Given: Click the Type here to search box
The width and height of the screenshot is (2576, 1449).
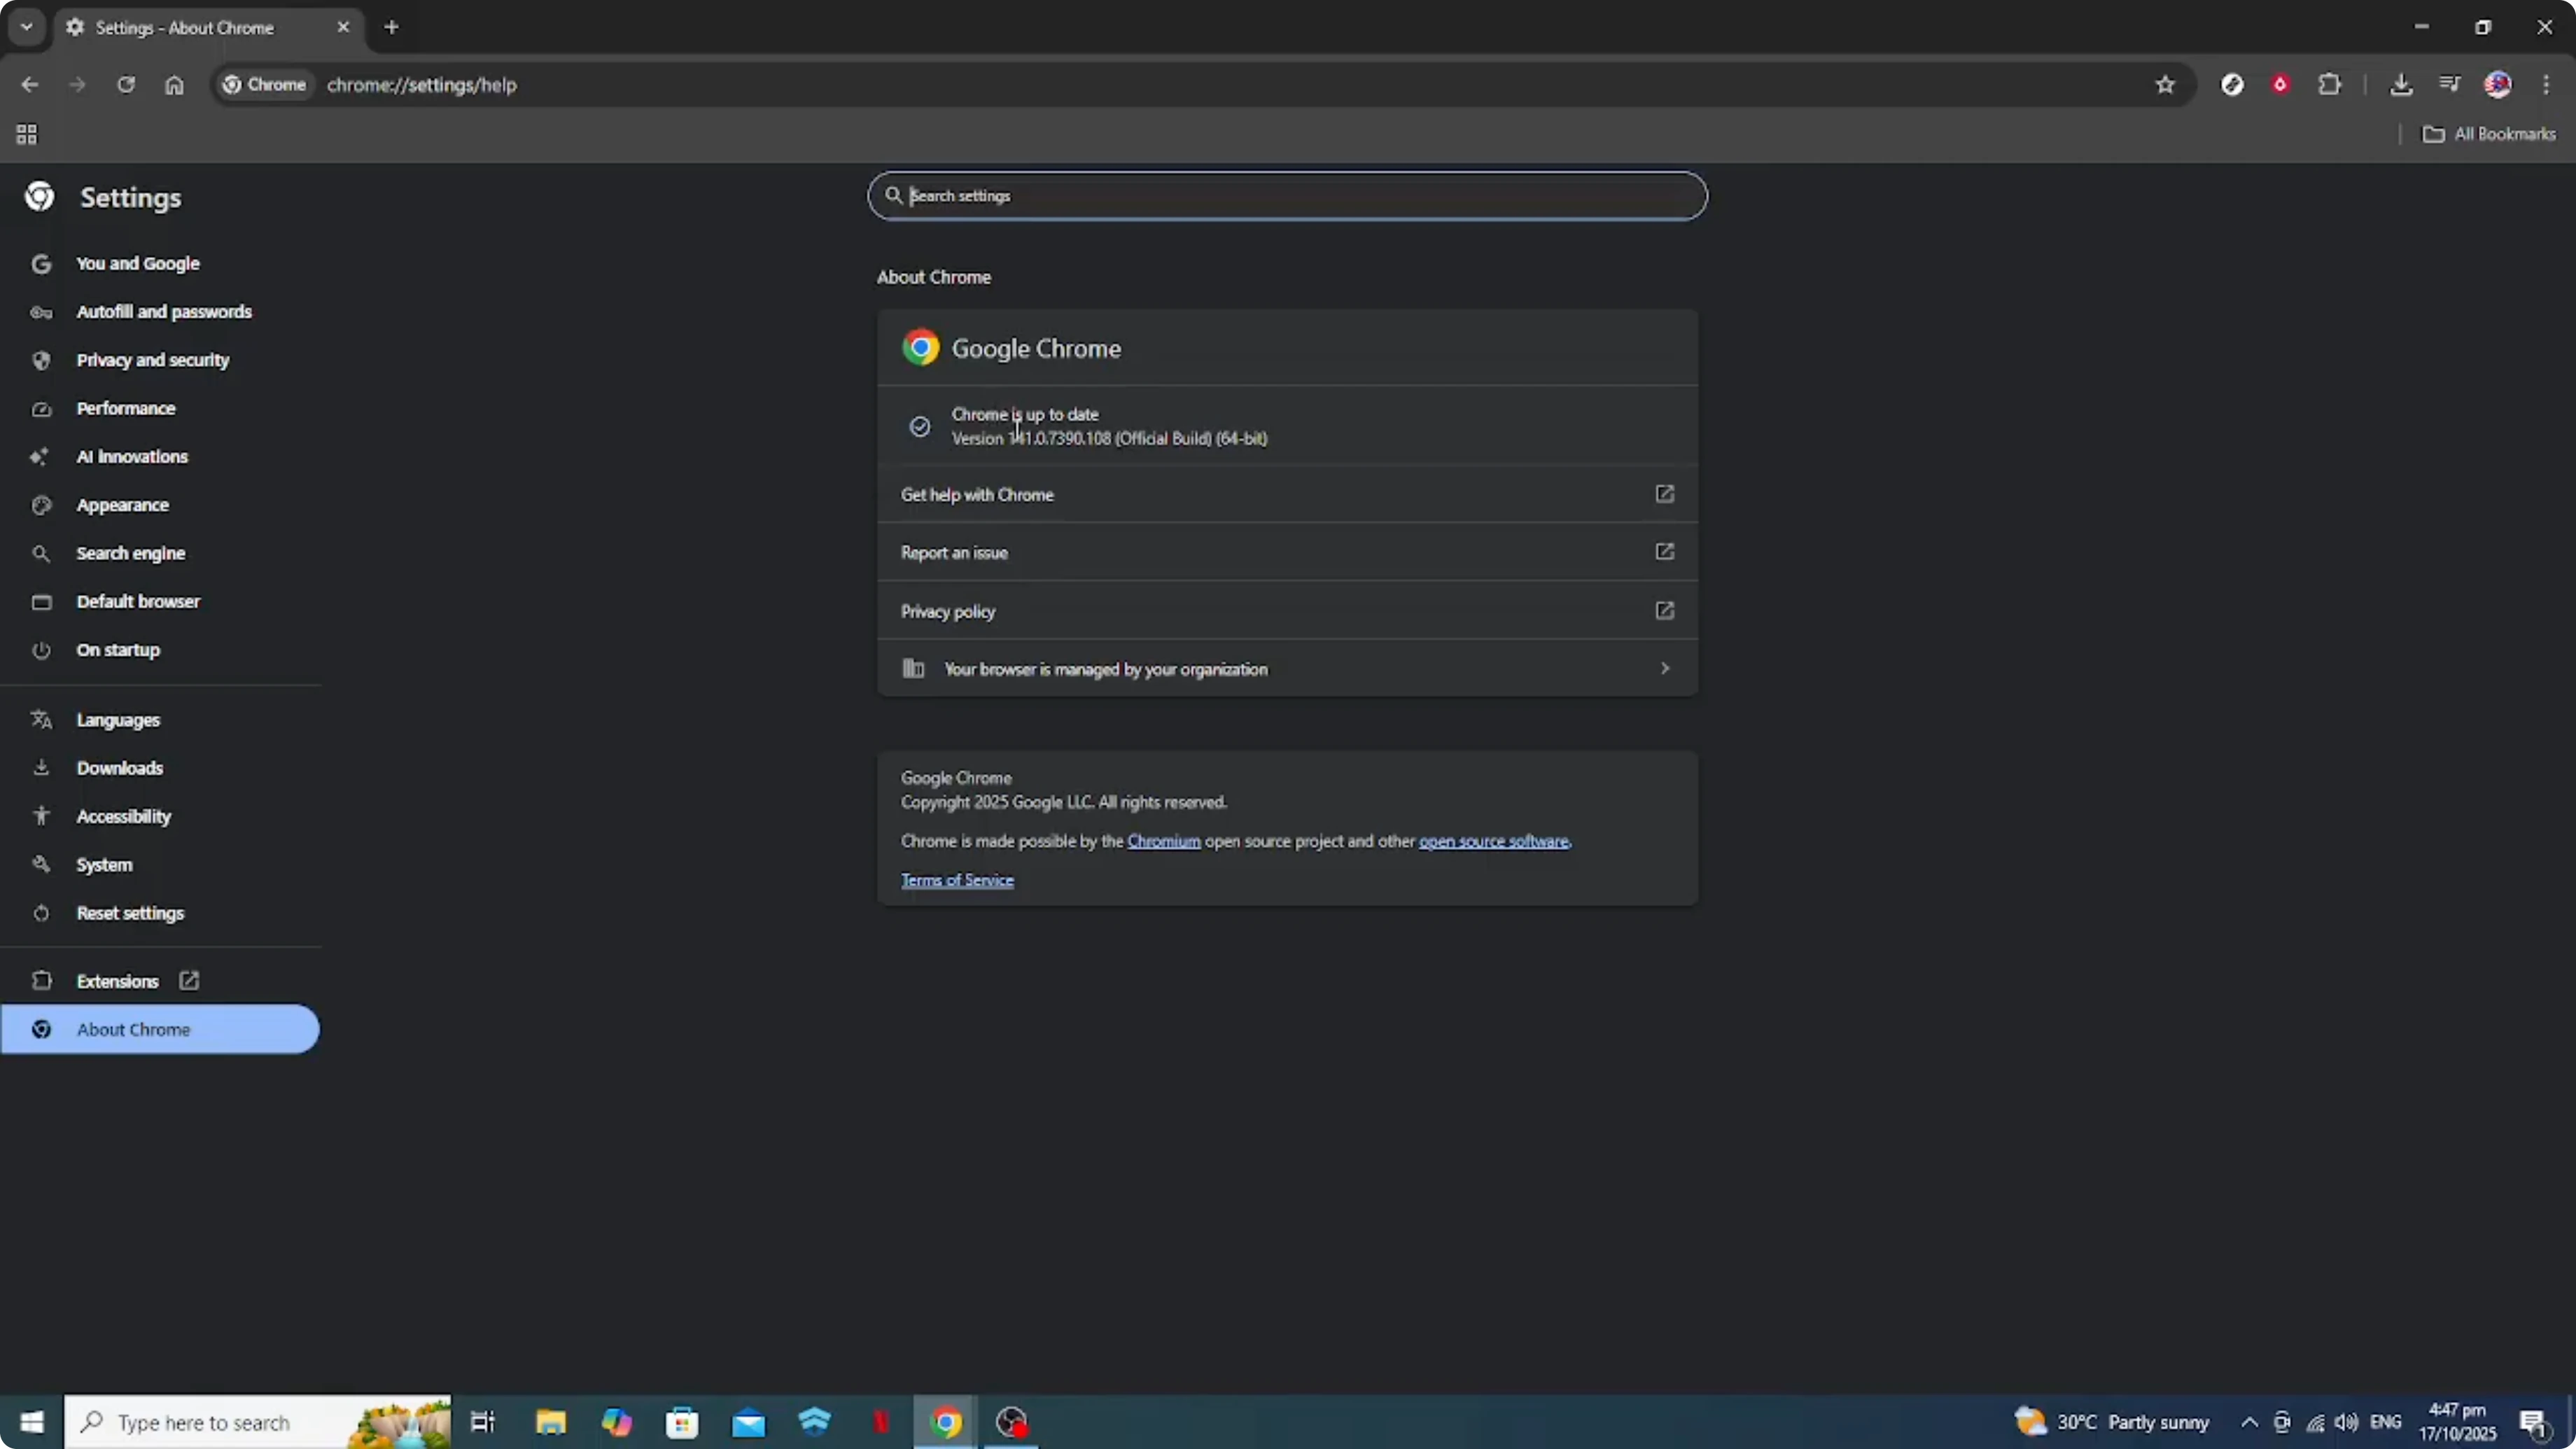Looking at the screenshot, I should coord(258,1422).
